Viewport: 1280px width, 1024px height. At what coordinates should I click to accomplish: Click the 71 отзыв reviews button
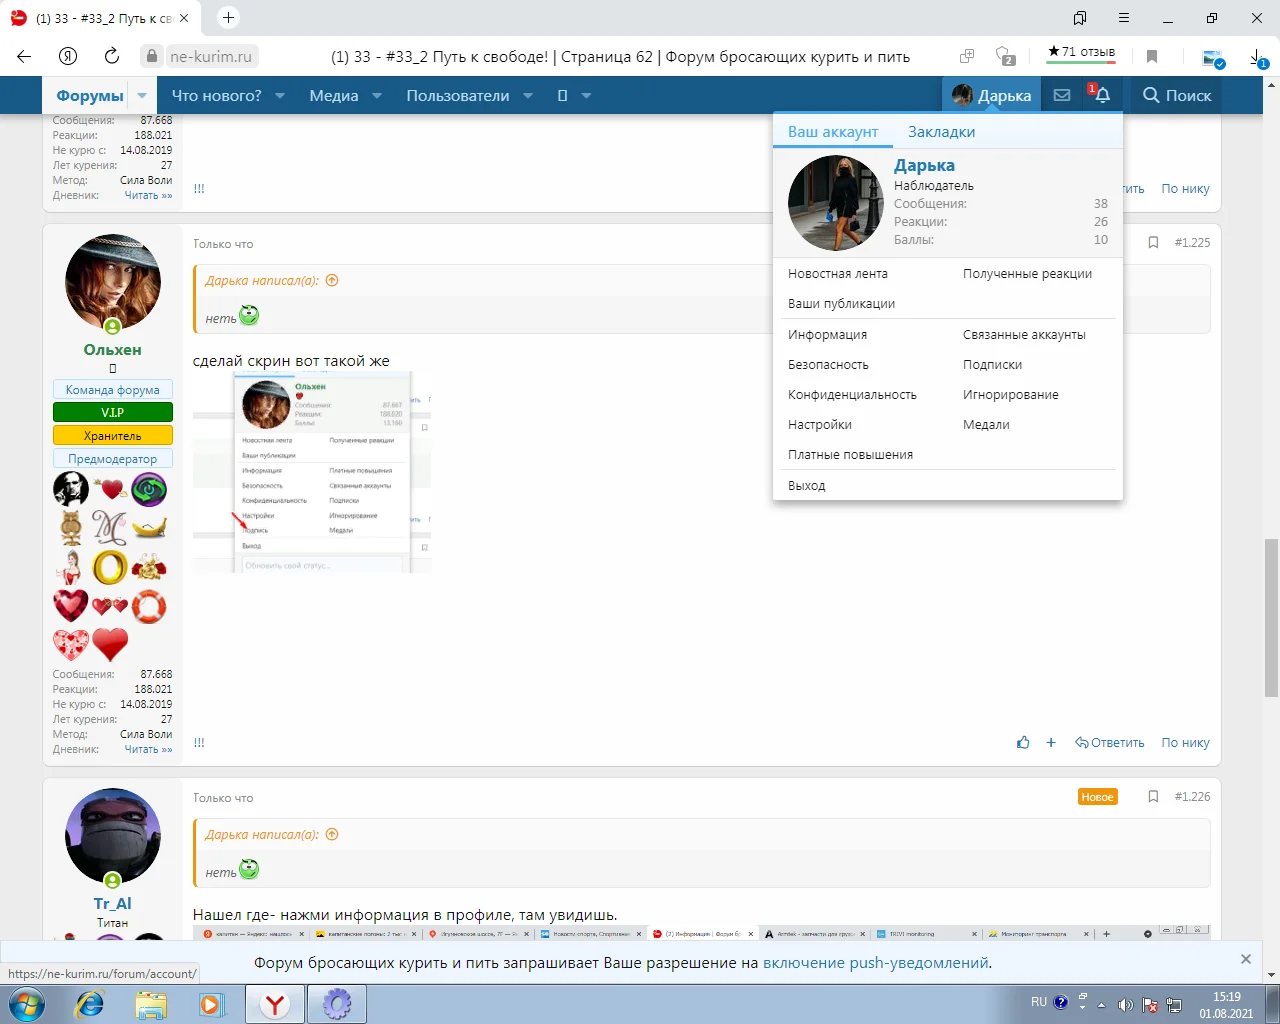pyautogui.click(x=1081, y=52)
